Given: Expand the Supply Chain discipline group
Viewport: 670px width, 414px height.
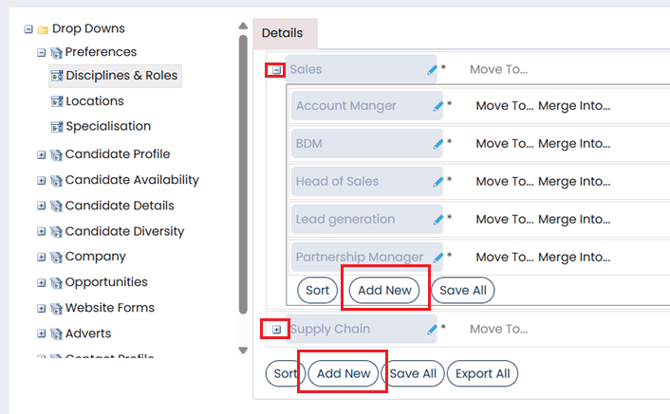Looking at the screenshot, I should pos(276,329).
